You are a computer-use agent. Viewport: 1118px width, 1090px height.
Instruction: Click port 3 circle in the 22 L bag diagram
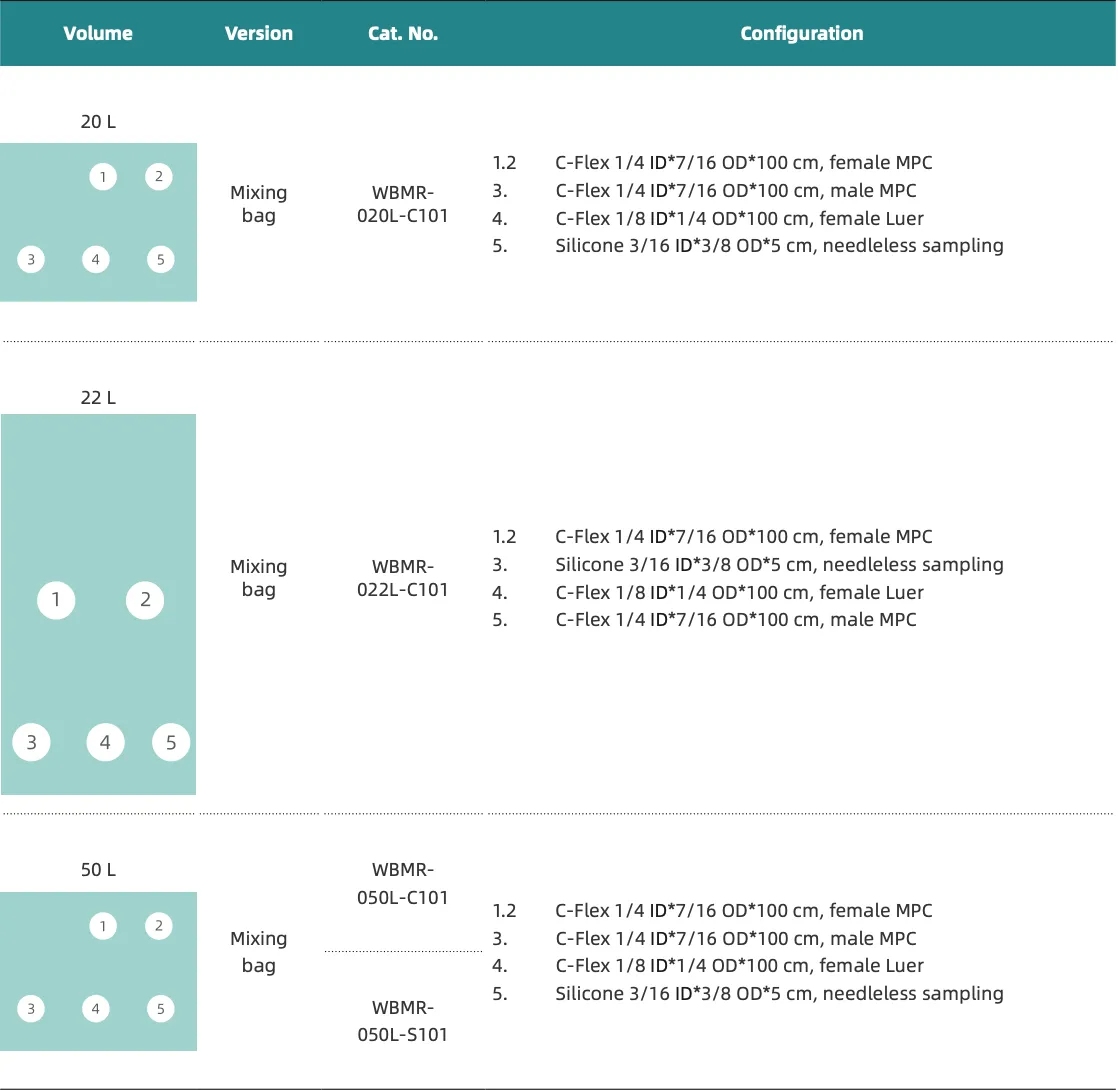pyautogui.click(x=31, y=742)
